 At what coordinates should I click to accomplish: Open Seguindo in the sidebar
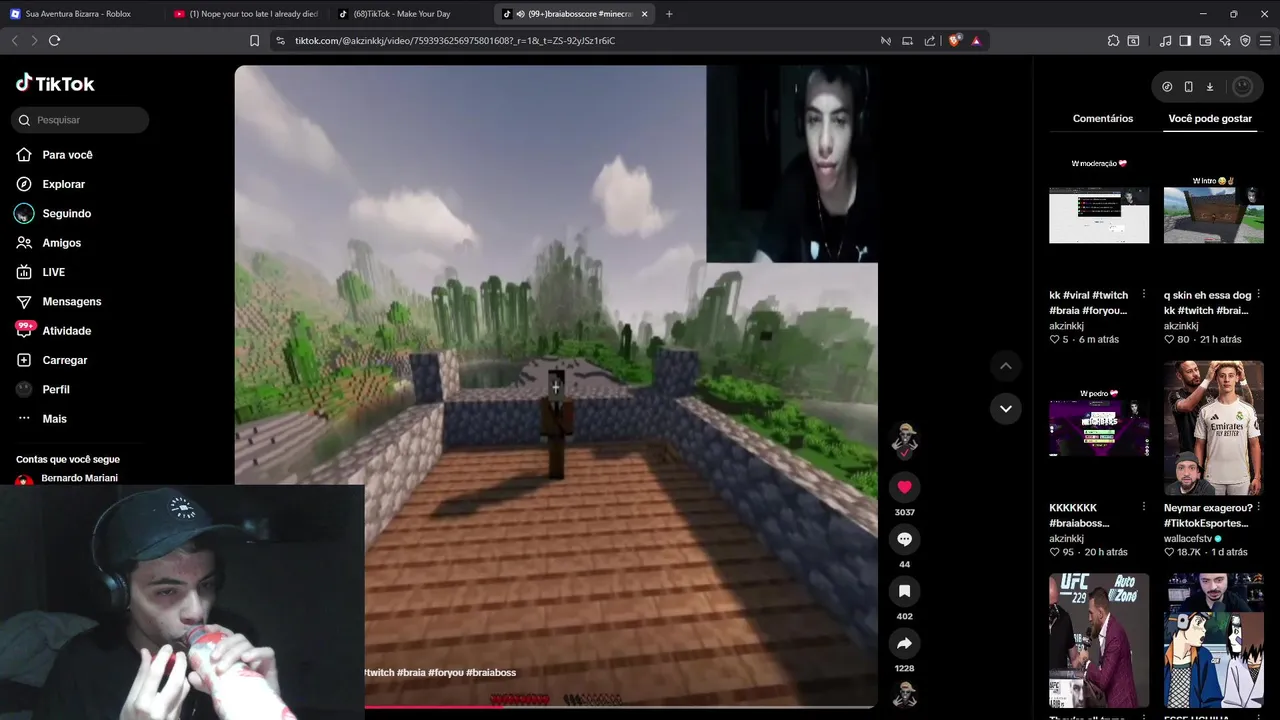[66, 213]
